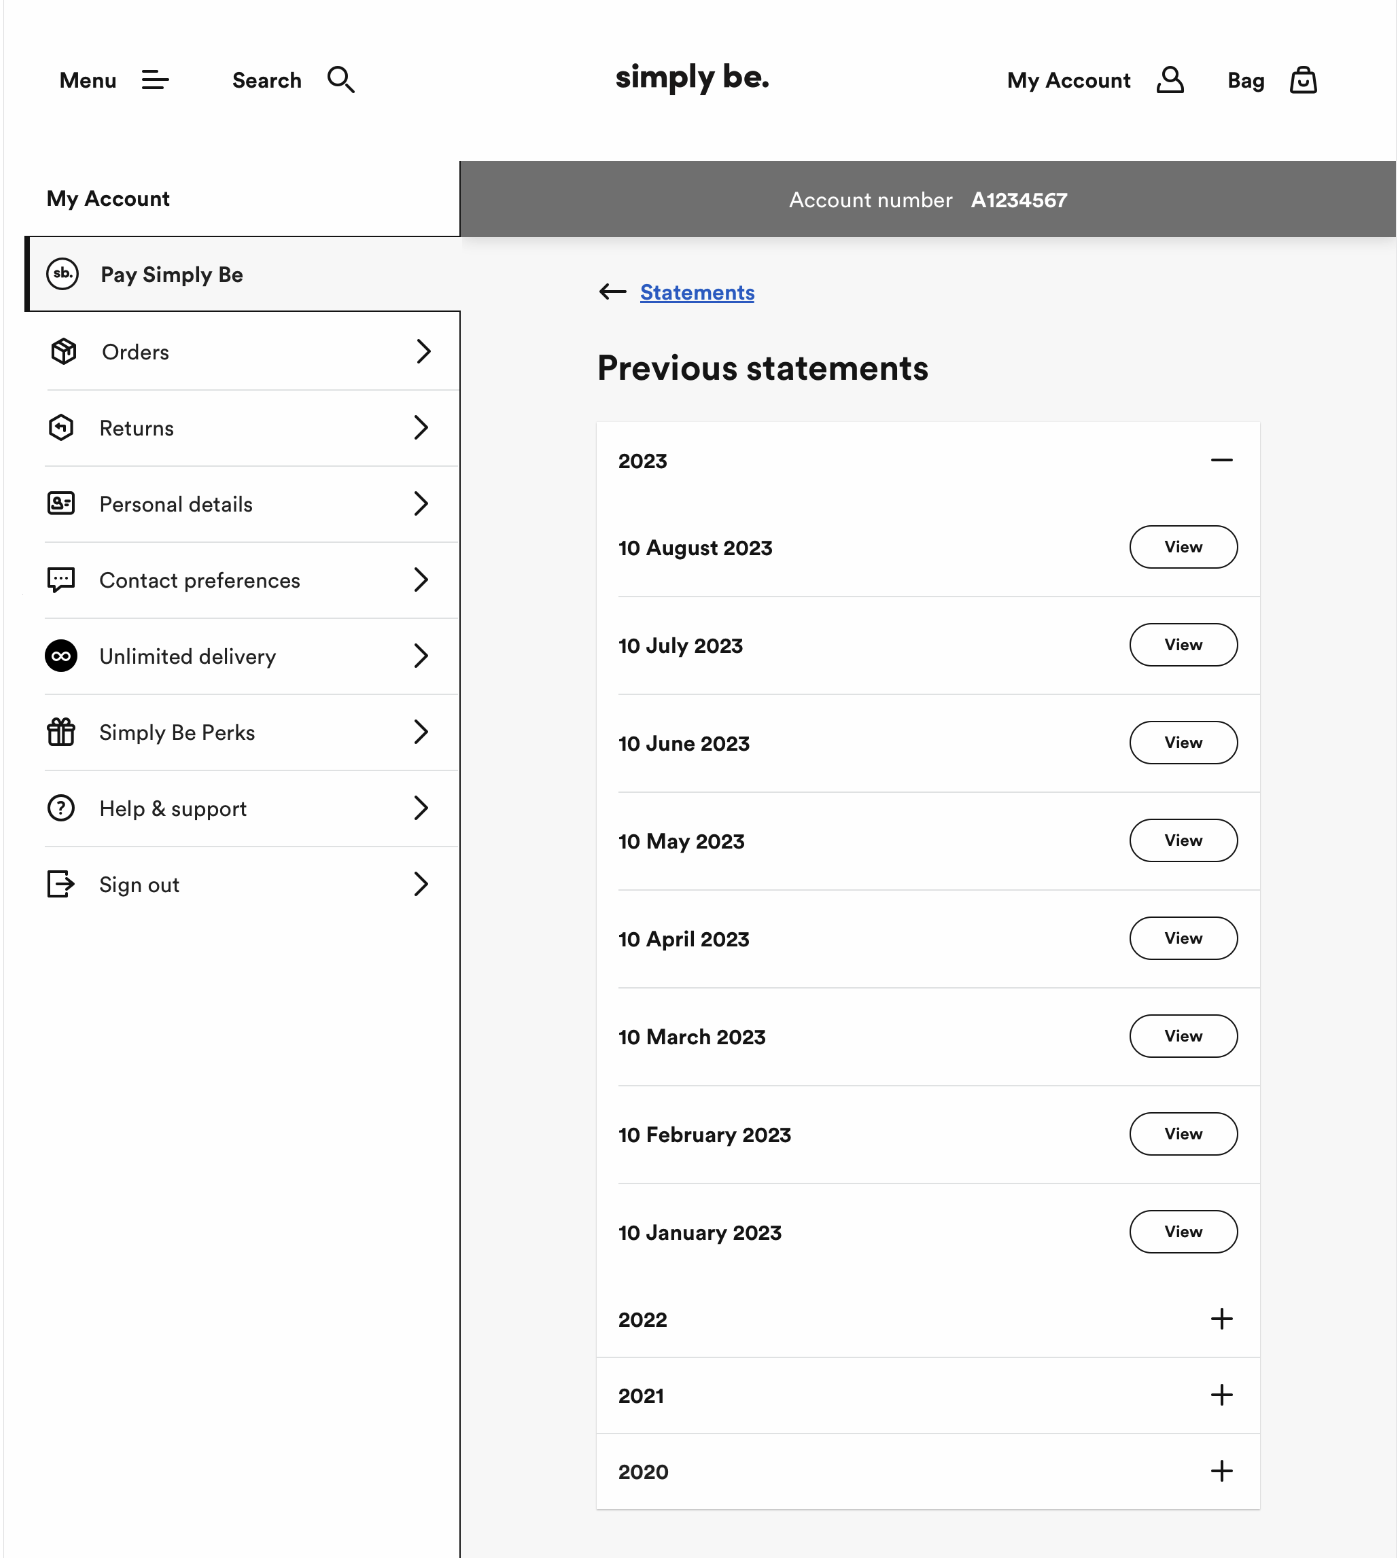Screen dimensions: 1398x1558
Task: Click the sb. Pay Simply Be icon
Action: click(62, 274)
